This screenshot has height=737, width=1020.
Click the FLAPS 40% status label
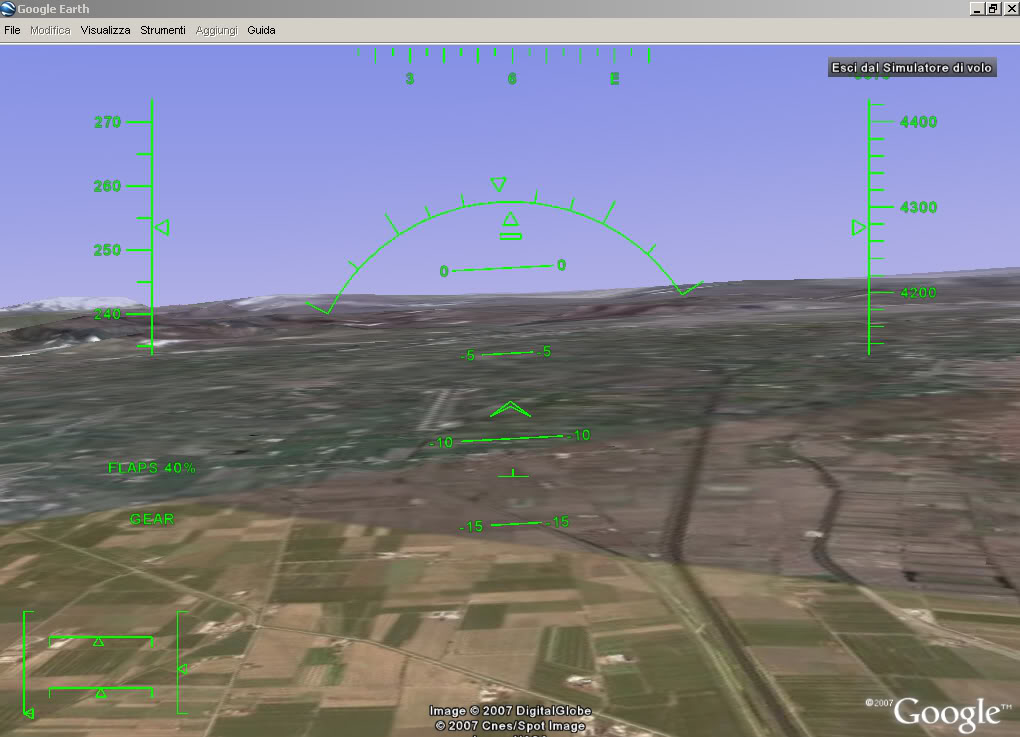pyautogui.click(x=151, y=468)
